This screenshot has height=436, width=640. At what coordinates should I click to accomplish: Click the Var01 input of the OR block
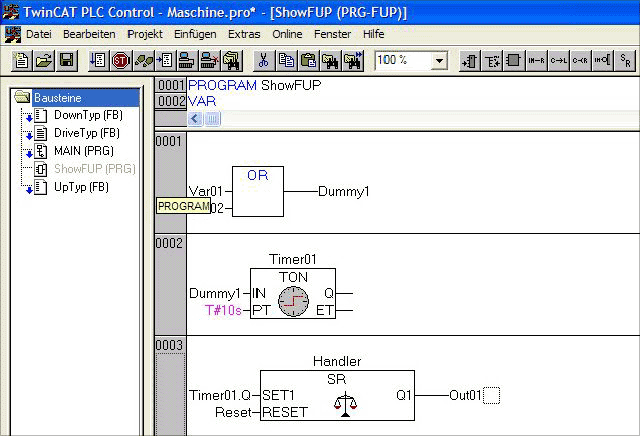pos(206,191)
